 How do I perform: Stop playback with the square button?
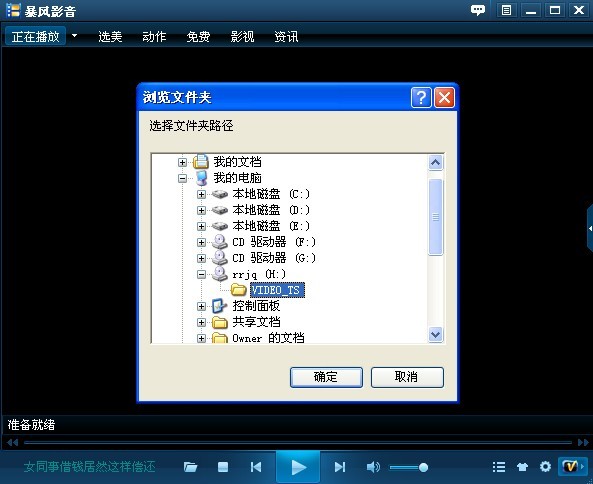pyautogui.click(x=223, y=467)
